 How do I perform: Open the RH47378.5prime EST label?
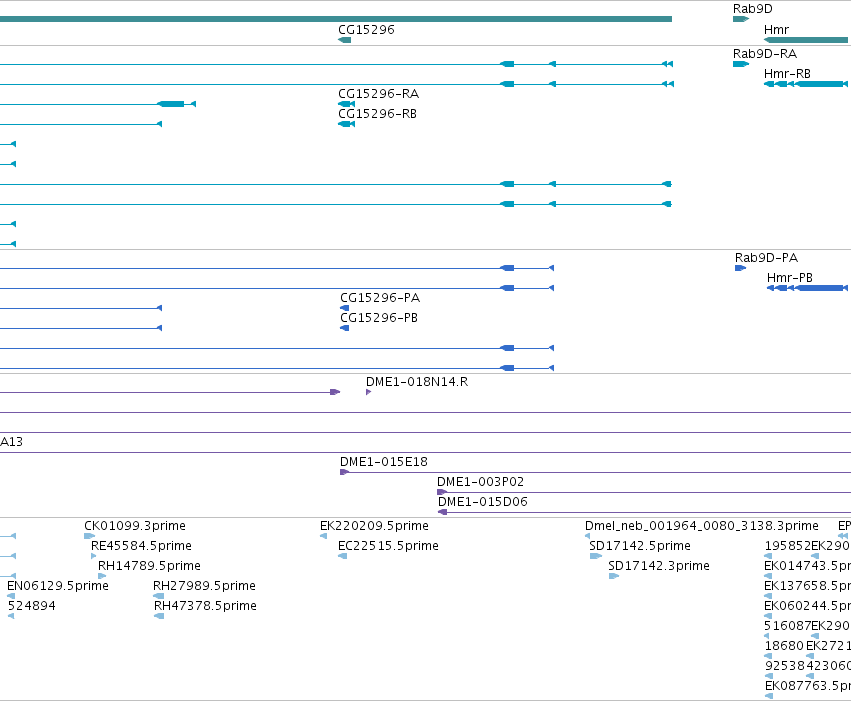(x=205, y=606)
